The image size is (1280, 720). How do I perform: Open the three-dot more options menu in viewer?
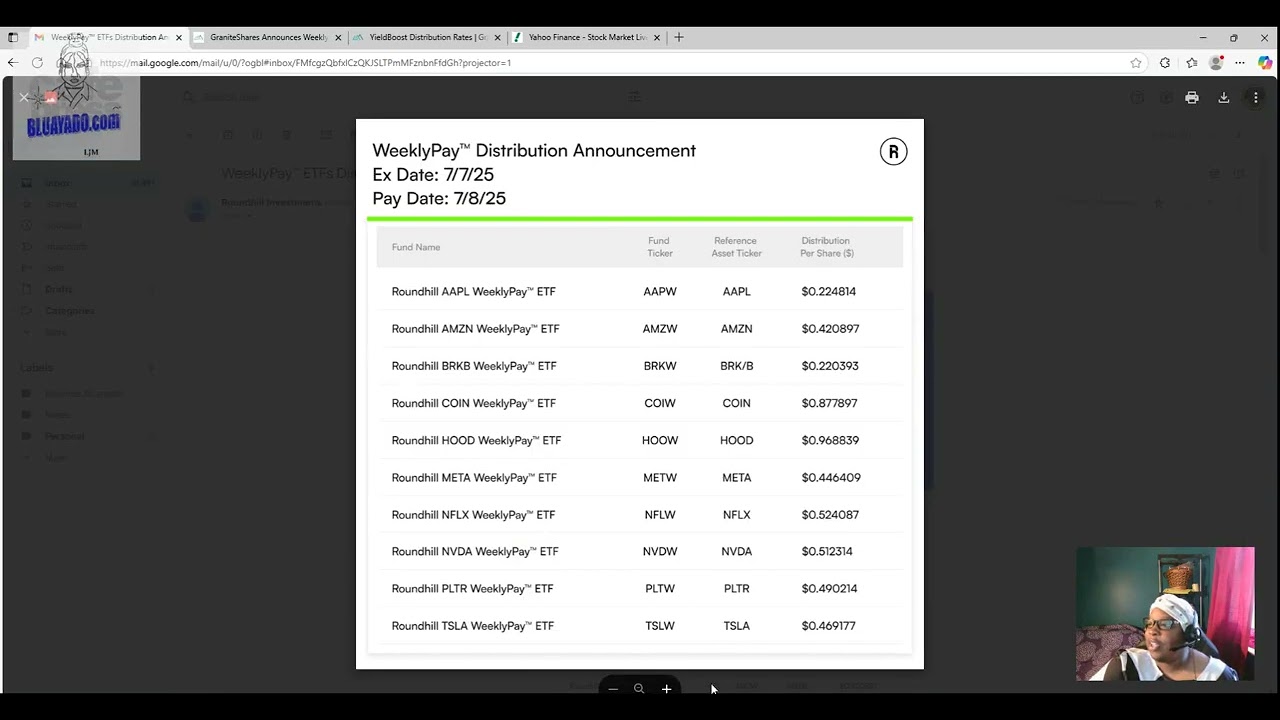1256,98
